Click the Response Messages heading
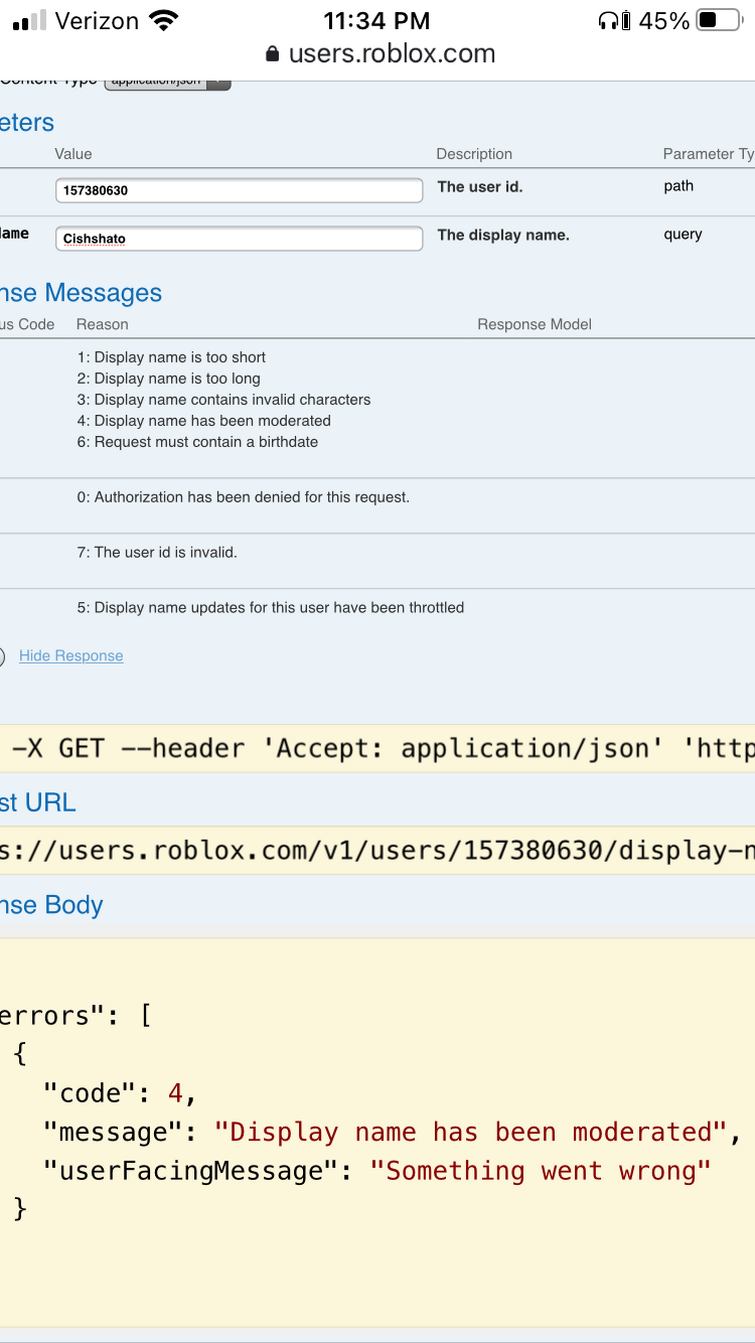Image resolution: width=755 pixels, height=1343 pixels. tap(81, 293)
